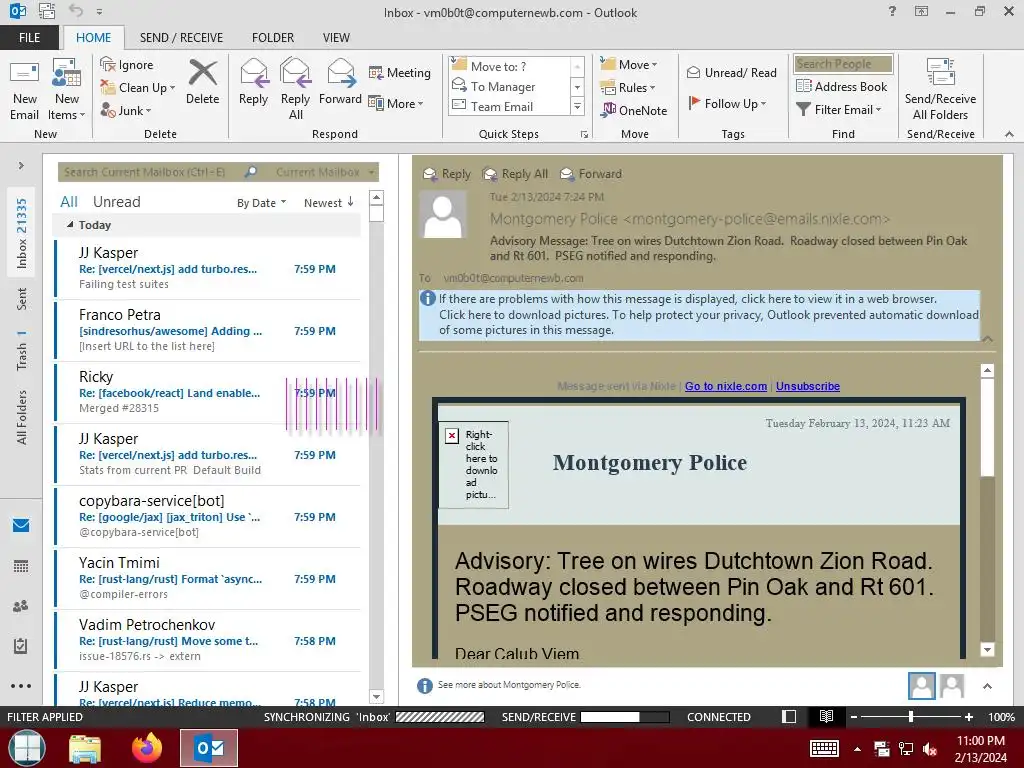Click Send/Receive All Folders
The width and height of the screenshot is (1024, 768).
(940, 90)
